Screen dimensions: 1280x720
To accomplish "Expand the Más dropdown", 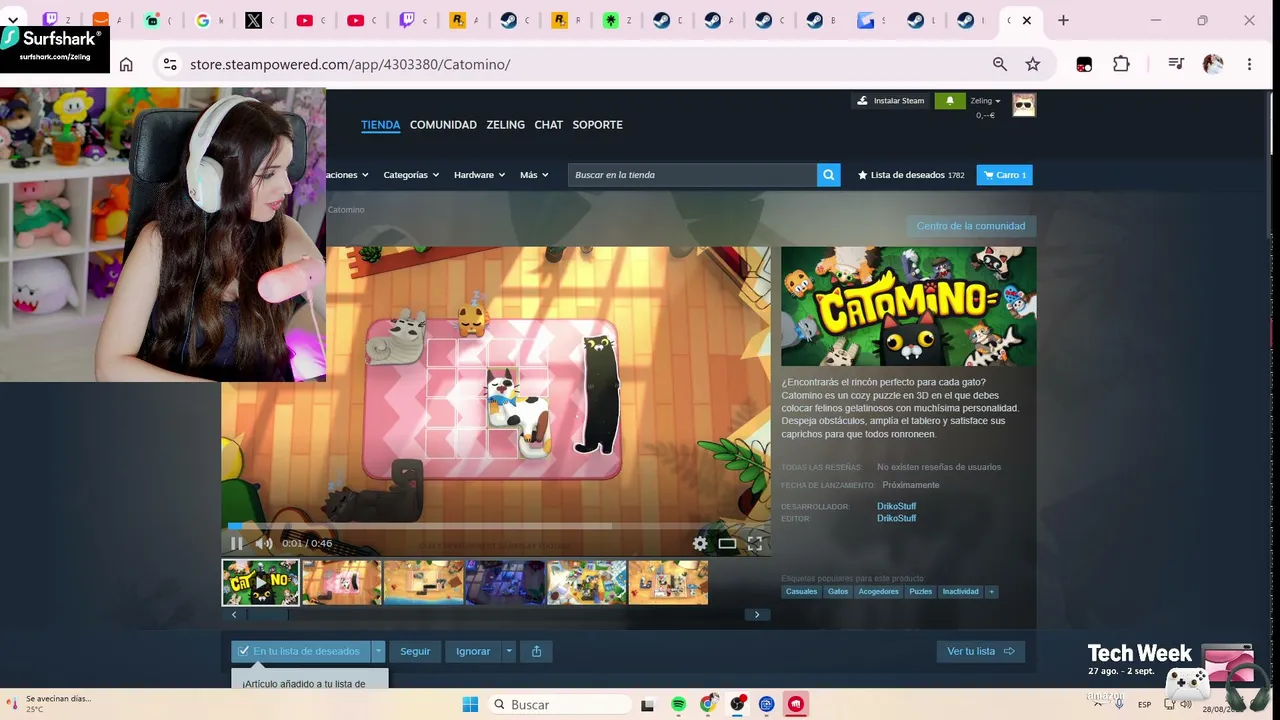I will tap(534, 175).
